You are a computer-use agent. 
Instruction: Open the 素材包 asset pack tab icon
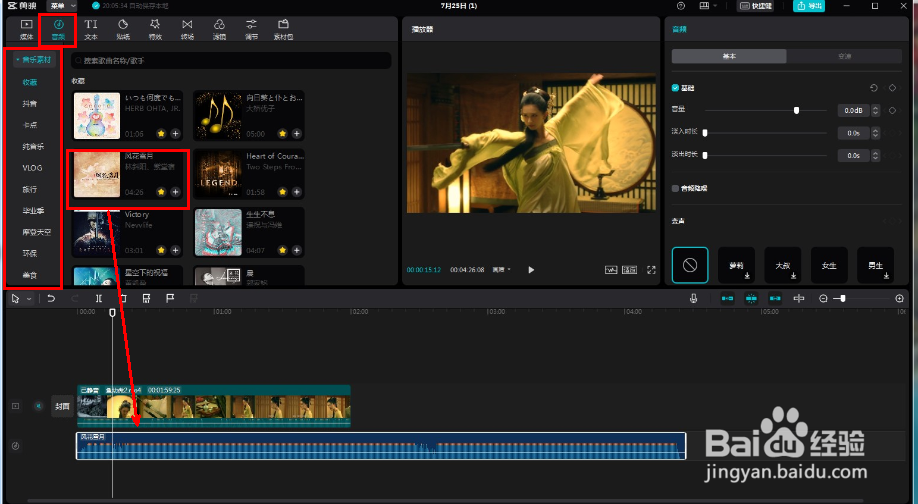click(x=283, y=24)
